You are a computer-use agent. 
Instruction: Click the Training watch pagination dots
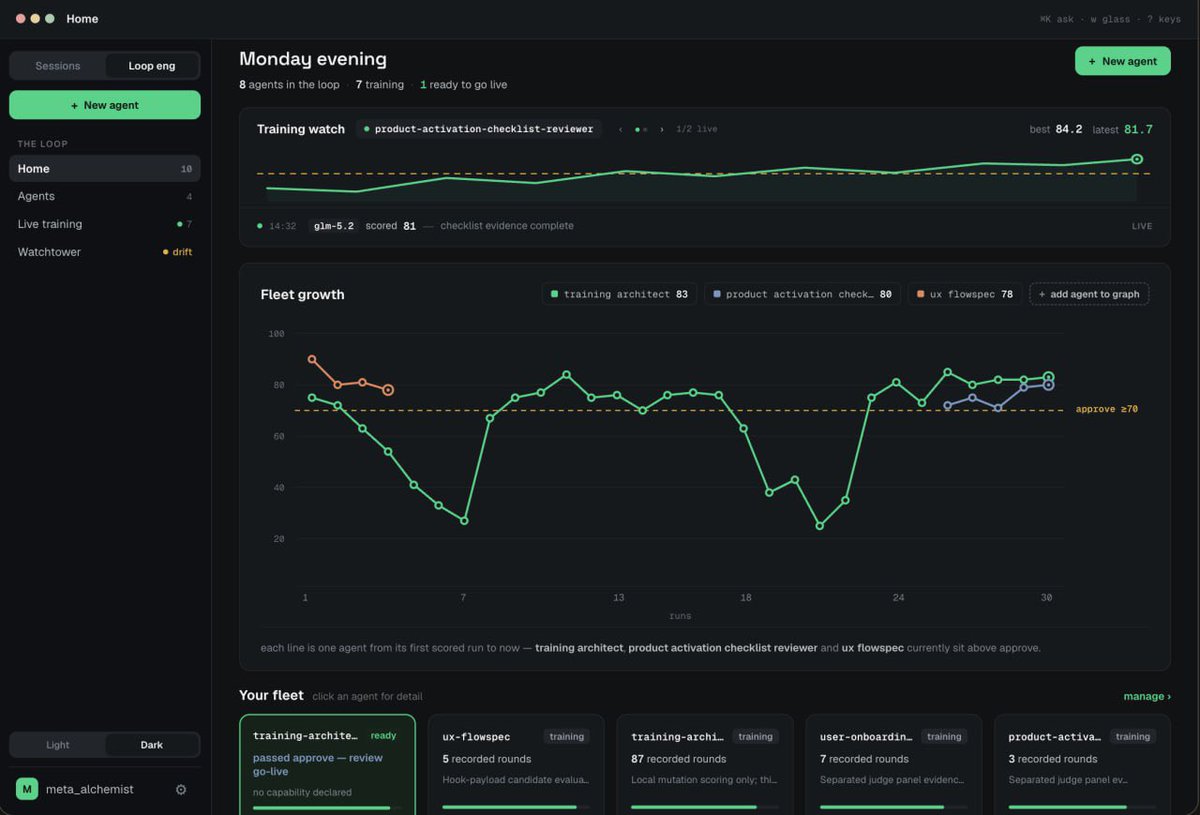click(x=641, y=129)
